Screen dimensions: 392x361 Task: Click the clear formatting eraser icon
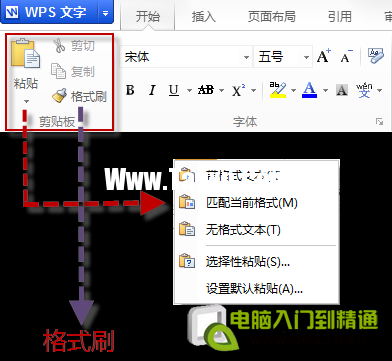point(376,56)
